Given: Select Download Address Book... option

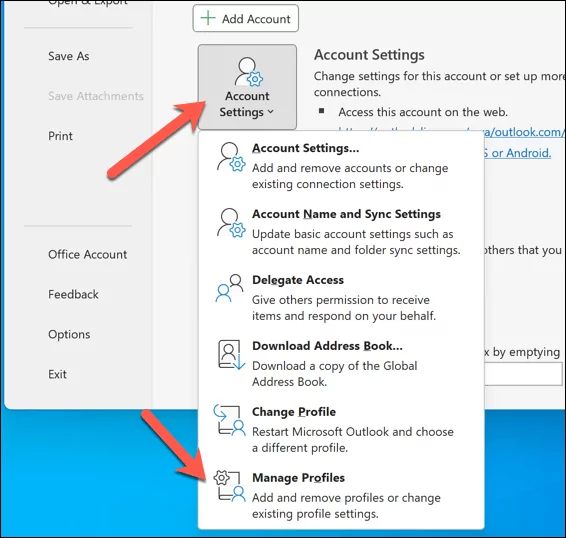Looking at the screenshot, I should (x=341, y=364).
